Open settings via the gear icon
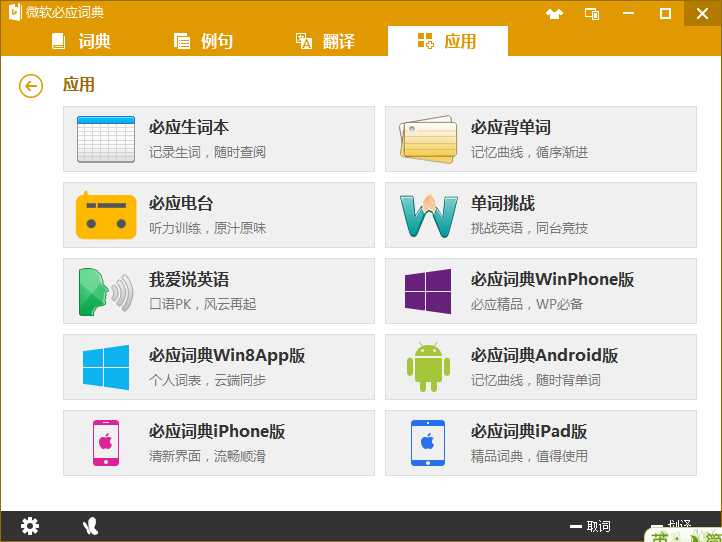This screenshot has height=542, width=722. pyautogui.click(x=30, y=526)
